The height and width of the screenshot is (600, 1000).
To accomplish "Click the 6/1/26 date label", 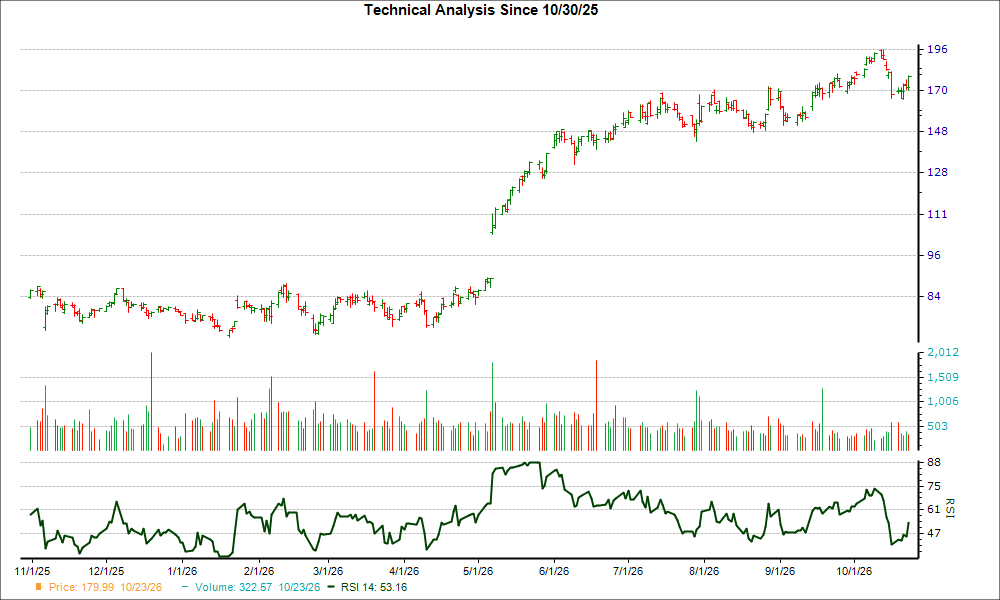I will (x=554, y=571).
